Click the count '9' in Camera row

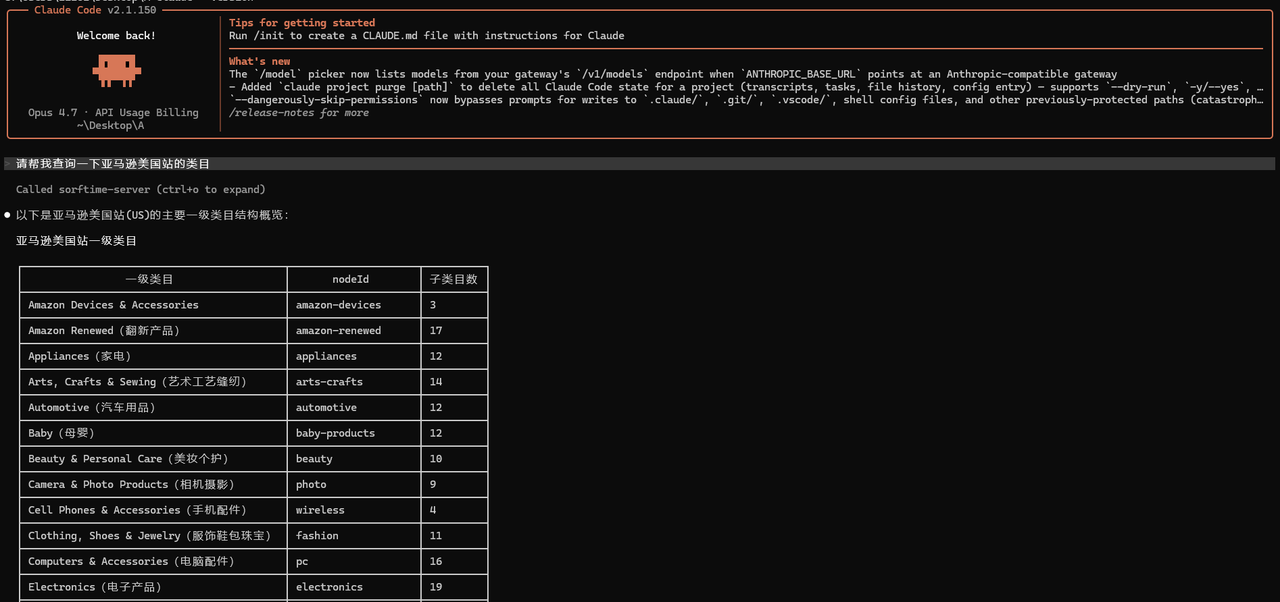coord(433,484)
